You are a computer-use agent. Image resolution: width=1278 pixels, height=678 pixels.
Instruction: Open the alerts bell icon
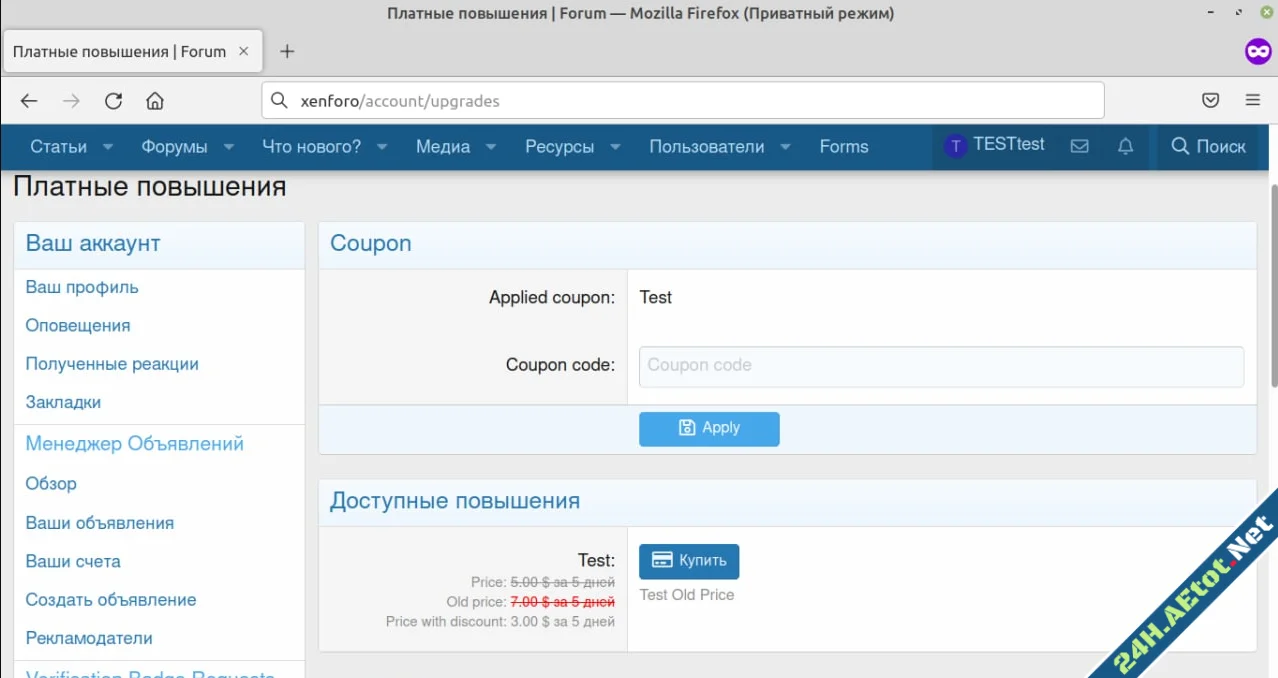(1125, 147)
